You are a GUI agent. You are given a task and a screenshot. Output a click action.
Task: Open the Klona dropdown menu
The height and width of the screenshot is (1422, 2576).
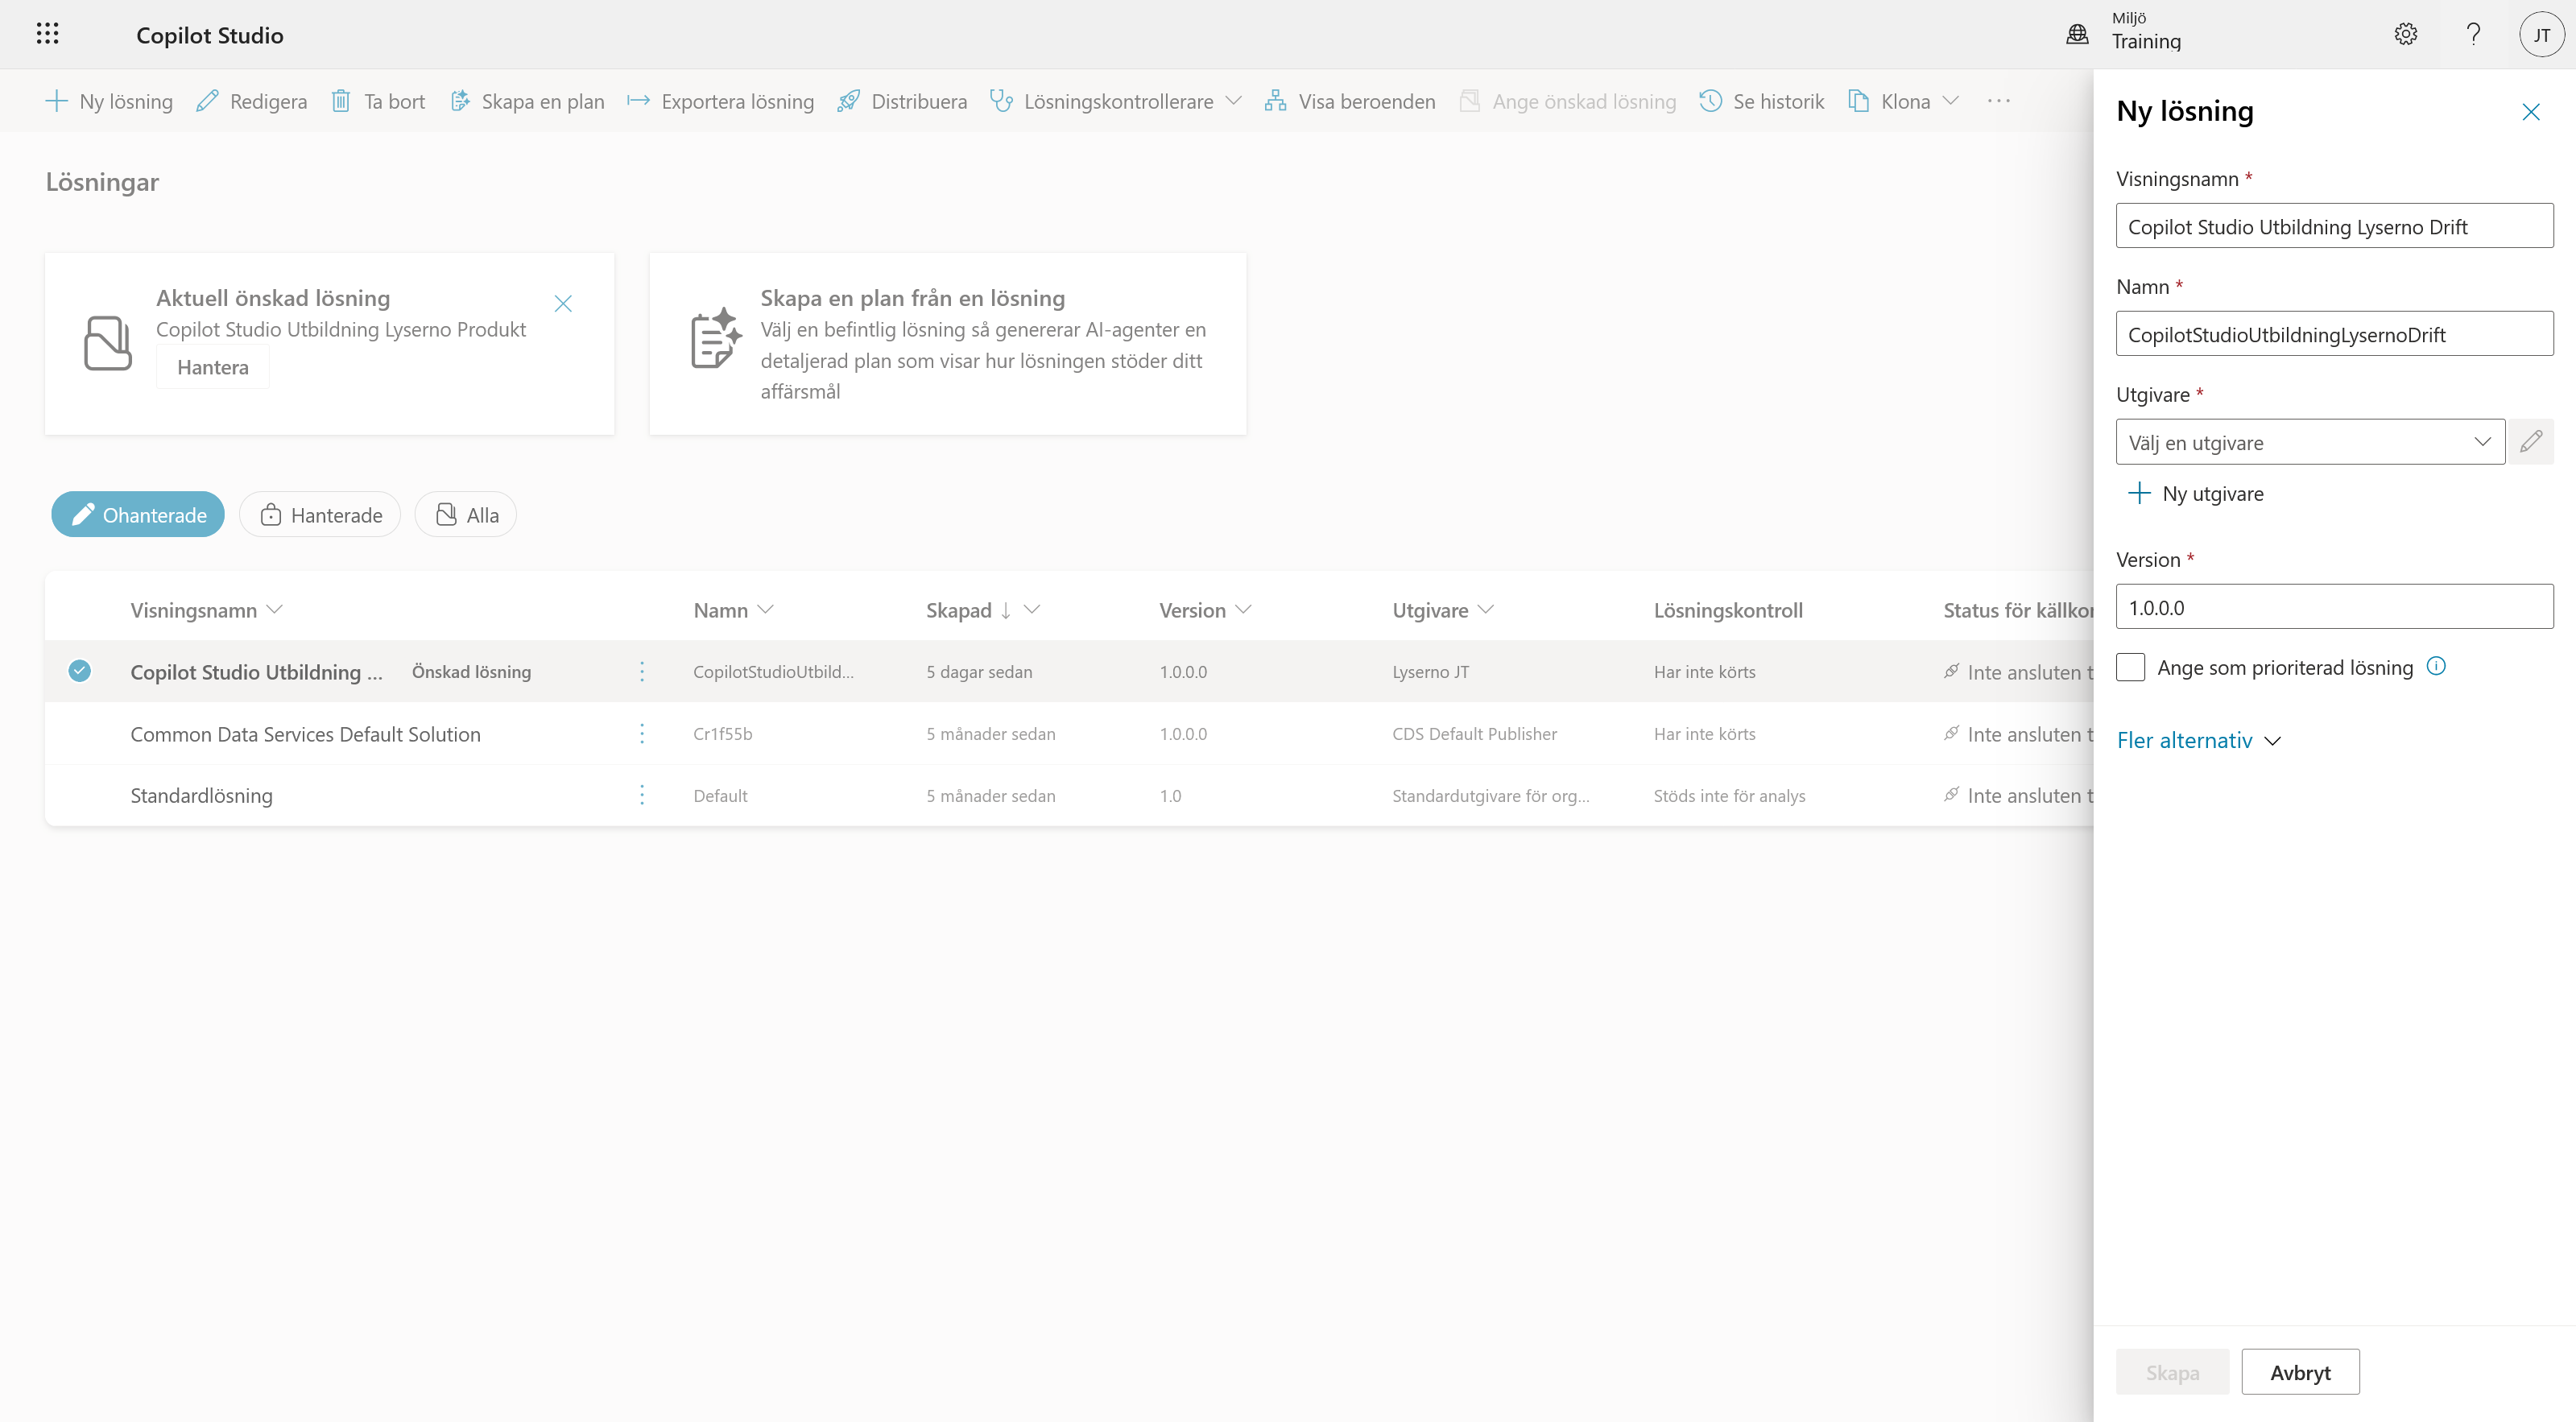coord(1903,101)
